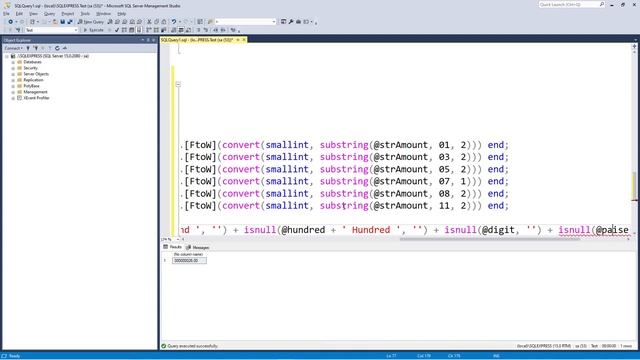Expand the Databases folder node
The width and height of the screenshot is (640, 360).
click(x=13, y=62)
